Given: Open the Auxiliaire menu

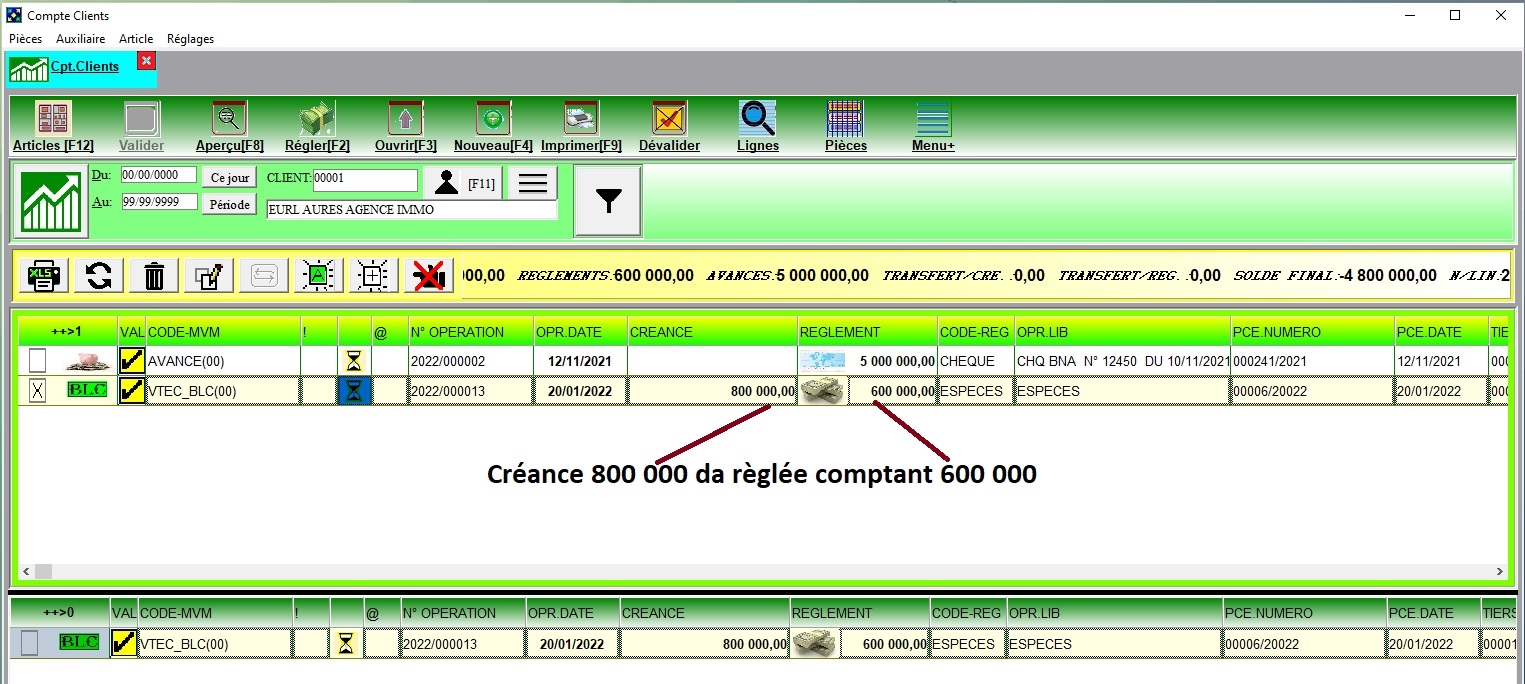Looking at the screenshot, I should coord(80,39).
